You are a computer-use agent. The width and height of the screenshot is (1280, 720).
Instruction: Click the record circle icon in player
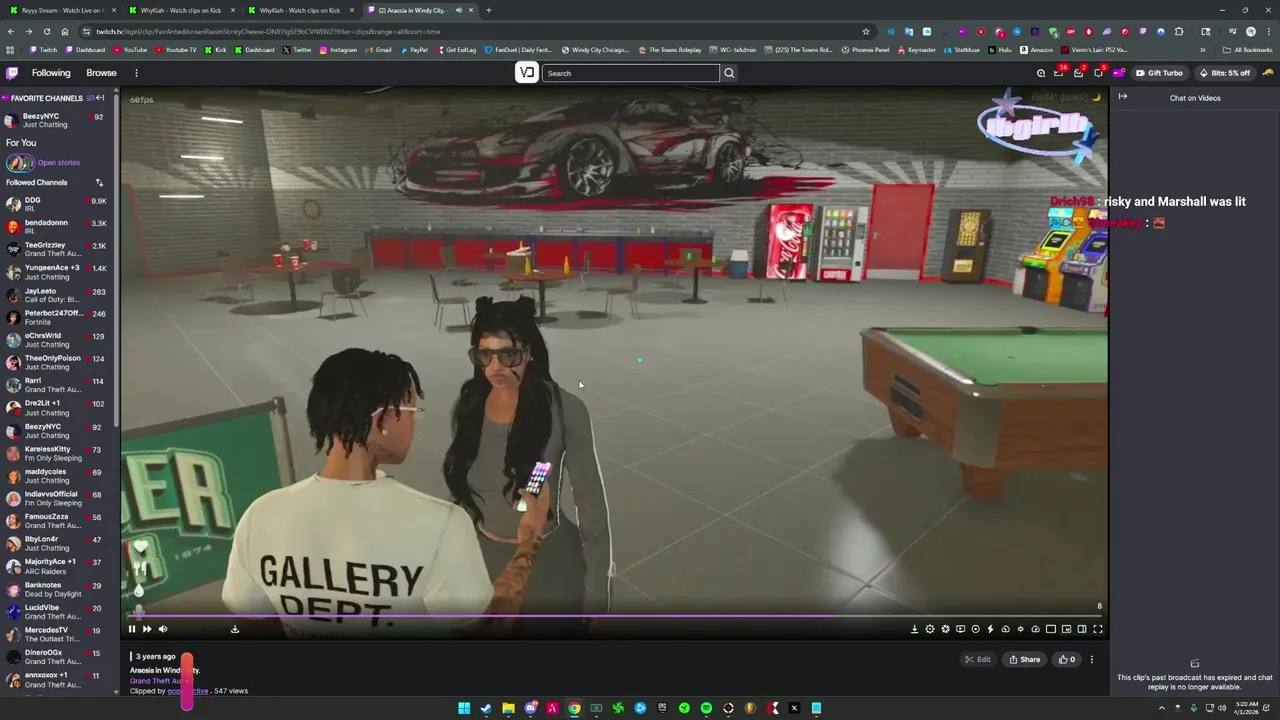coord(975,629)
